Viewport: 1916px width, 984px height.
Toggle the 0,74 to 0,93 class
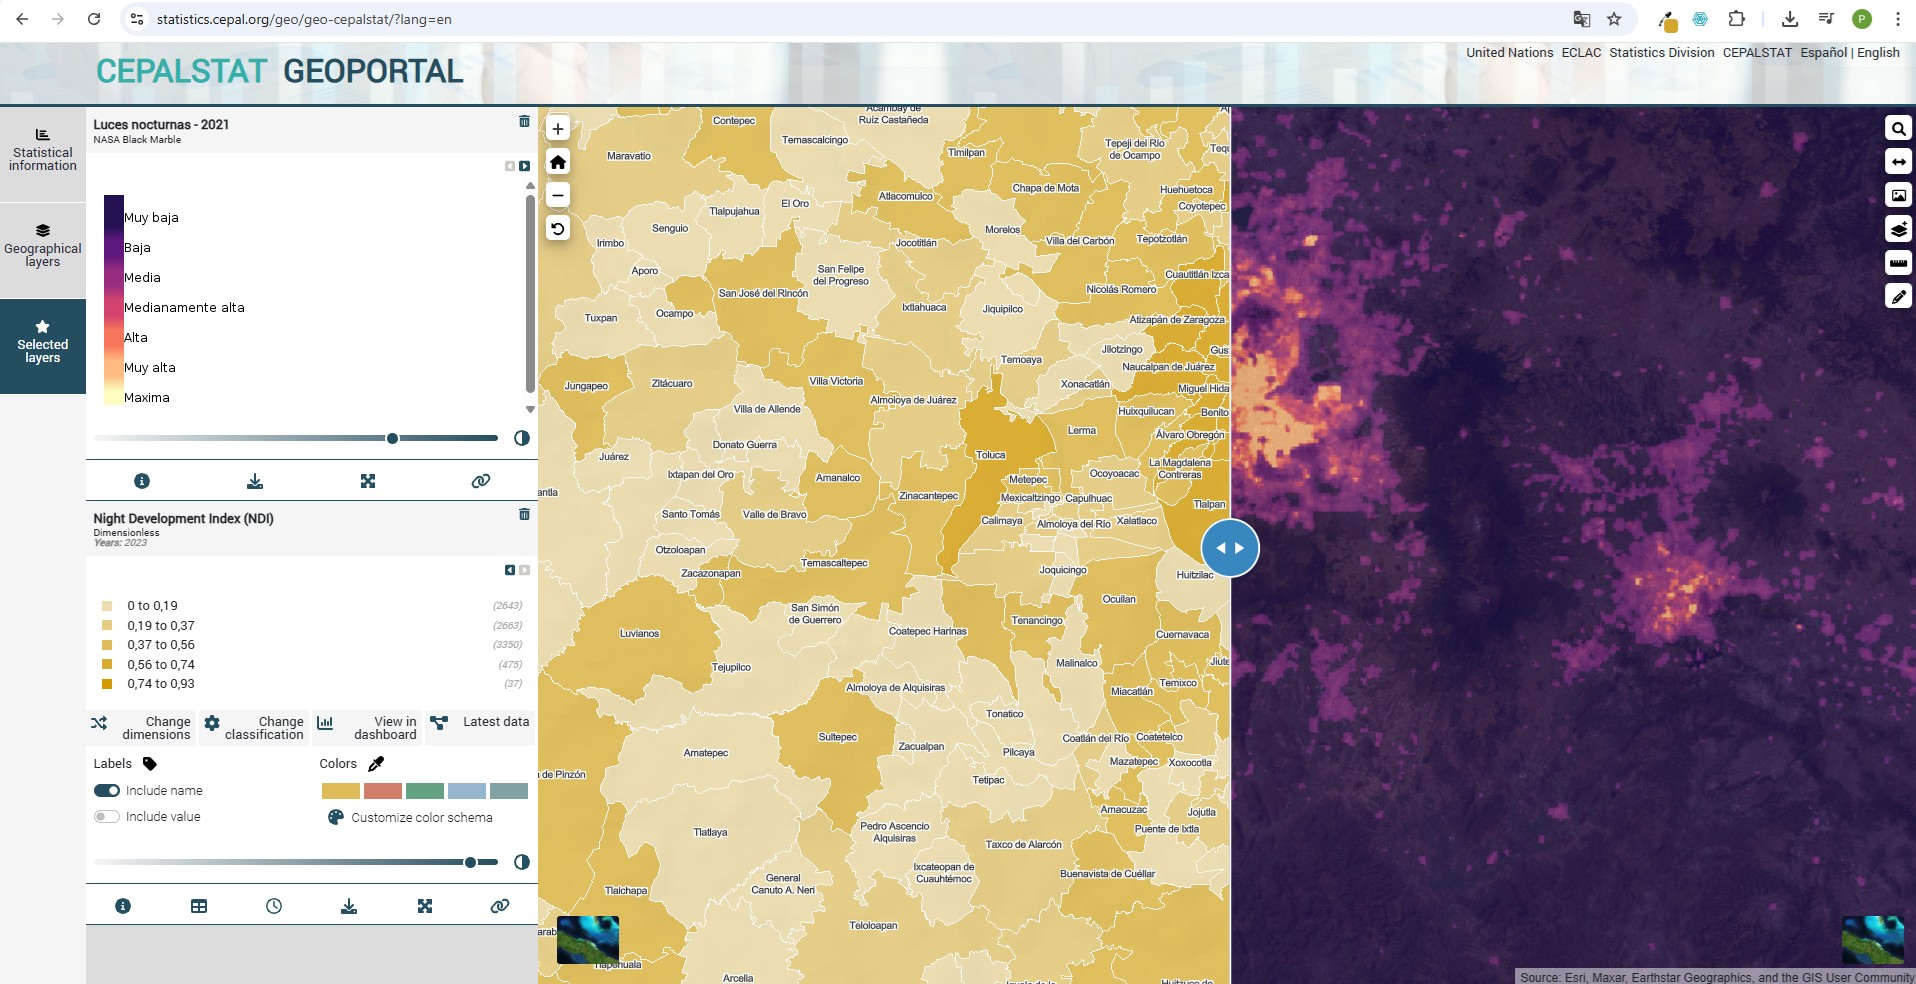click(107, 684)
